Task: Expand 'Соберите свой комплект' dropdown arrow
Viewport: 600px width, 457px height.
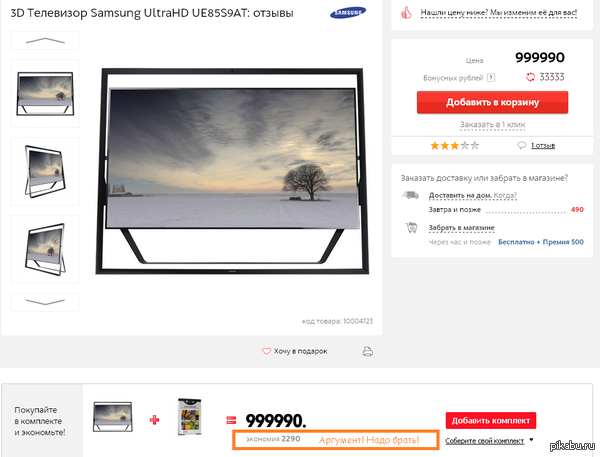Action: pyautogui.click(x=531, y=440)
